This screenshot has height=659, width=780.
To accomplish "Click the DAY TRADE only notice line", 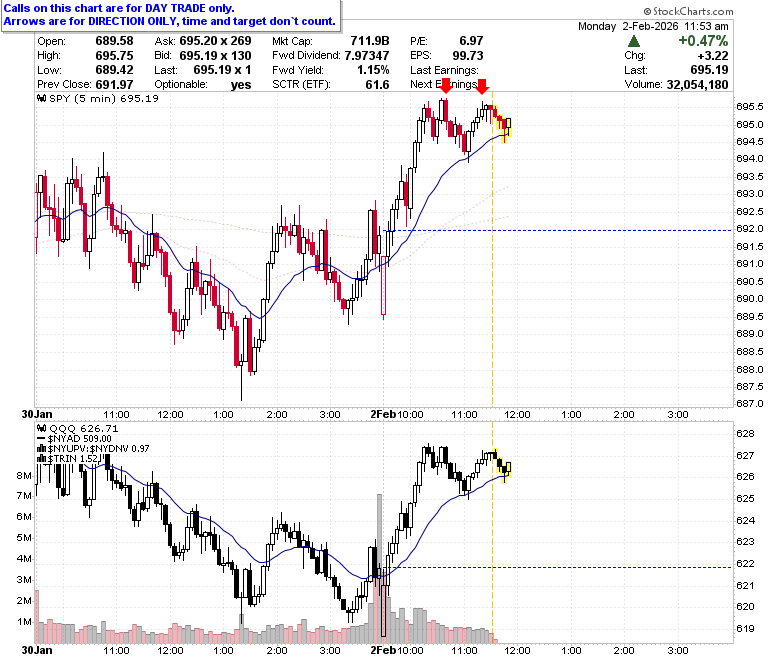I will tap(119, 8).
